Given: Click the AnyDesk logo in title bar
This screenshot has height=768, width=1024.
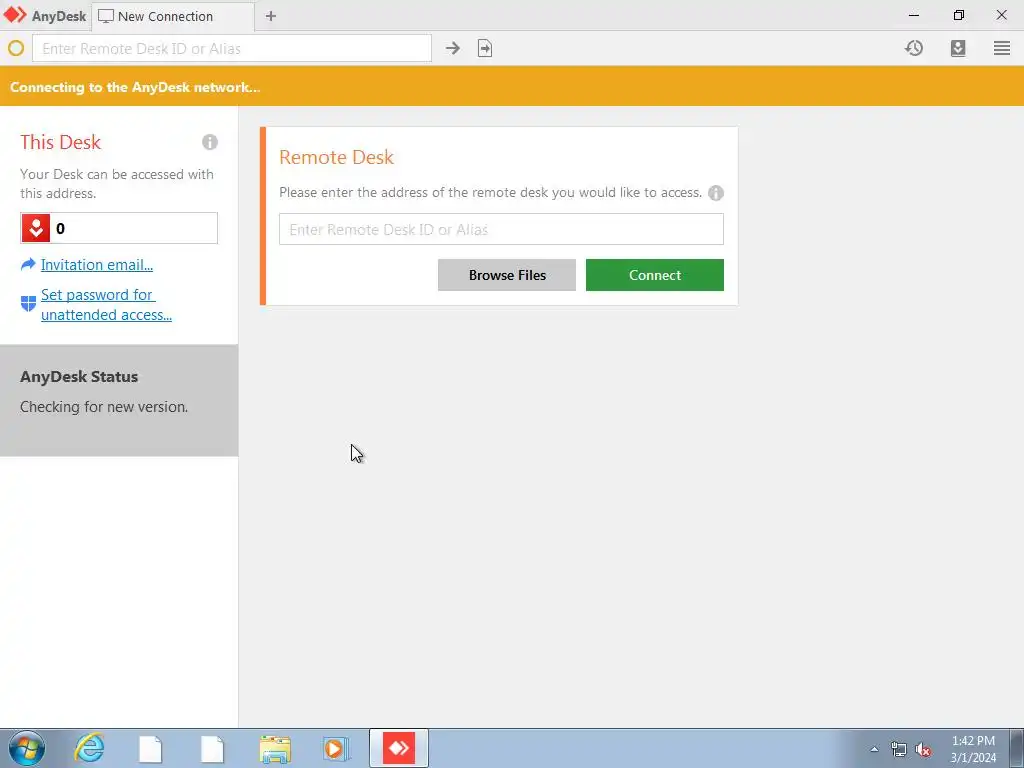Looking at the screenshot, I should pyautogui.click(x=16, y=15).
